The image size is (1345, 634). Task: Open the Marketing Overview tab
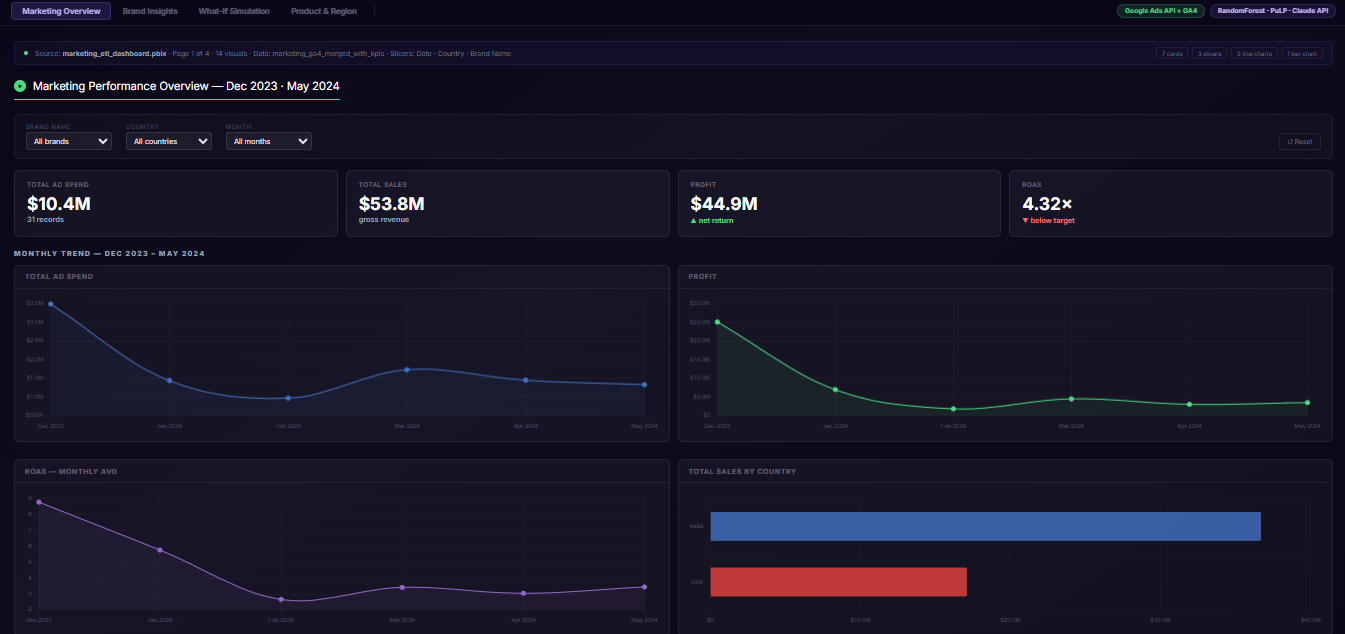61,11
